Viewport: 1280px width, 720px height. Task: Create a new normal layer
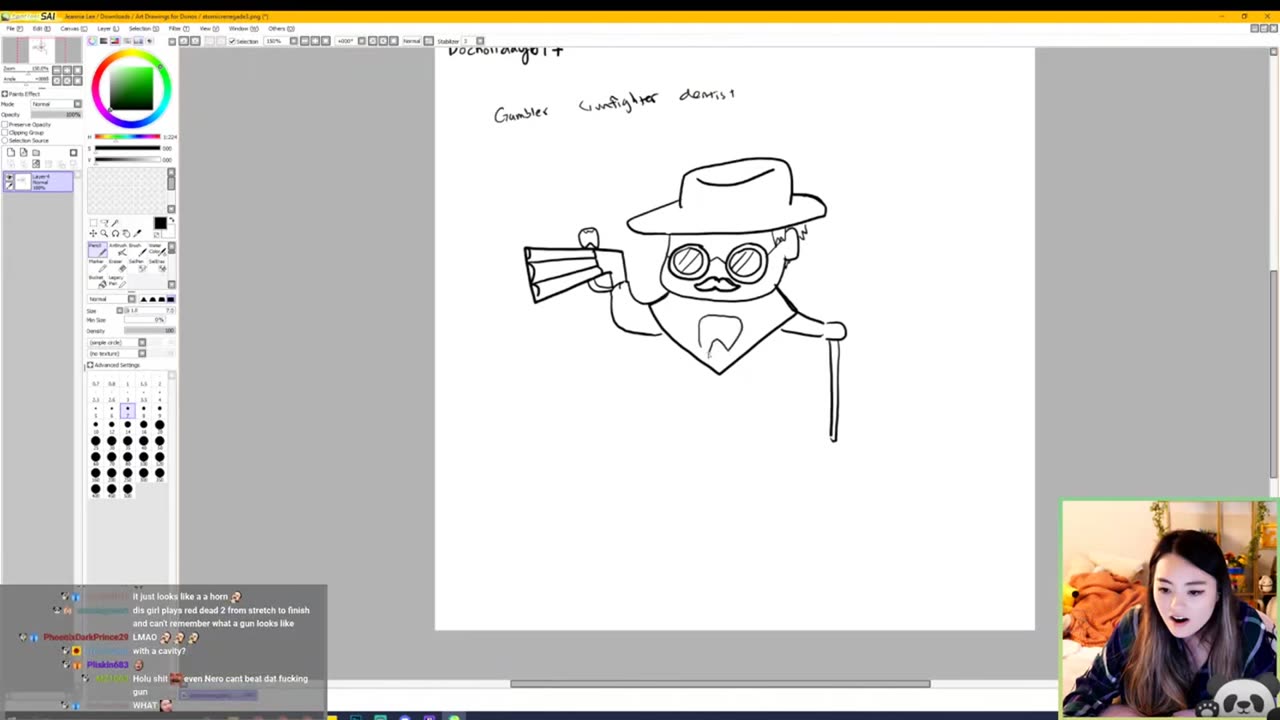[11, 152]
